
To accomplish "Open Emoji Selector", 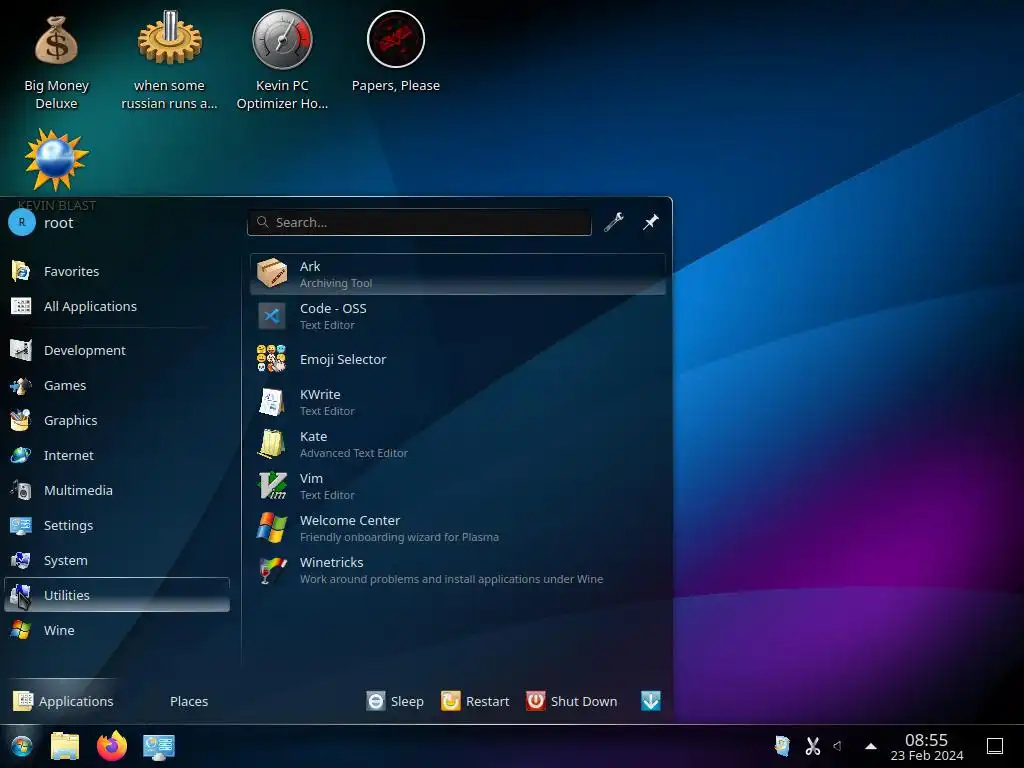I will click(x=458, y=359).
